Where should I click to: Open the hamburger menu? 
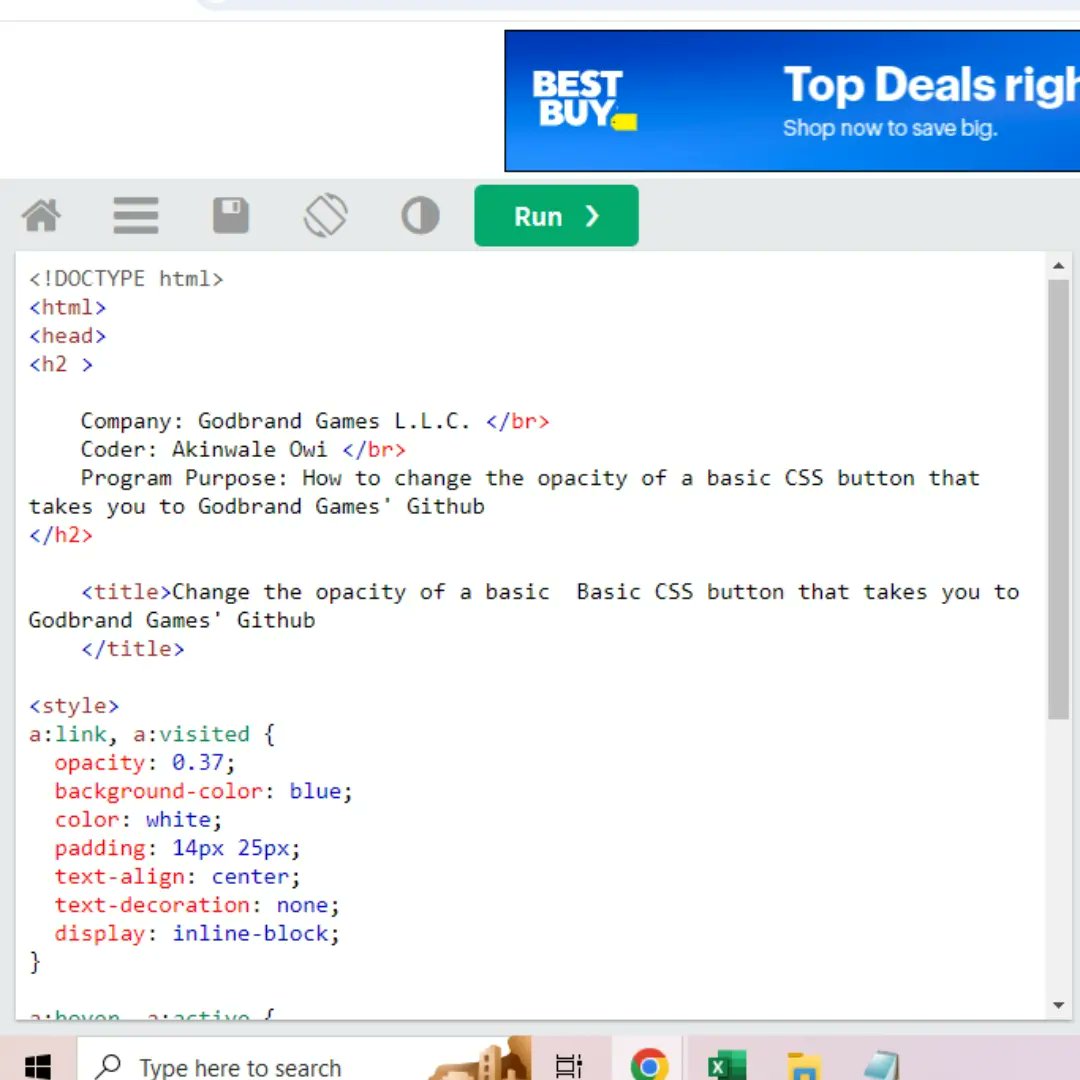tap(136, 215)
